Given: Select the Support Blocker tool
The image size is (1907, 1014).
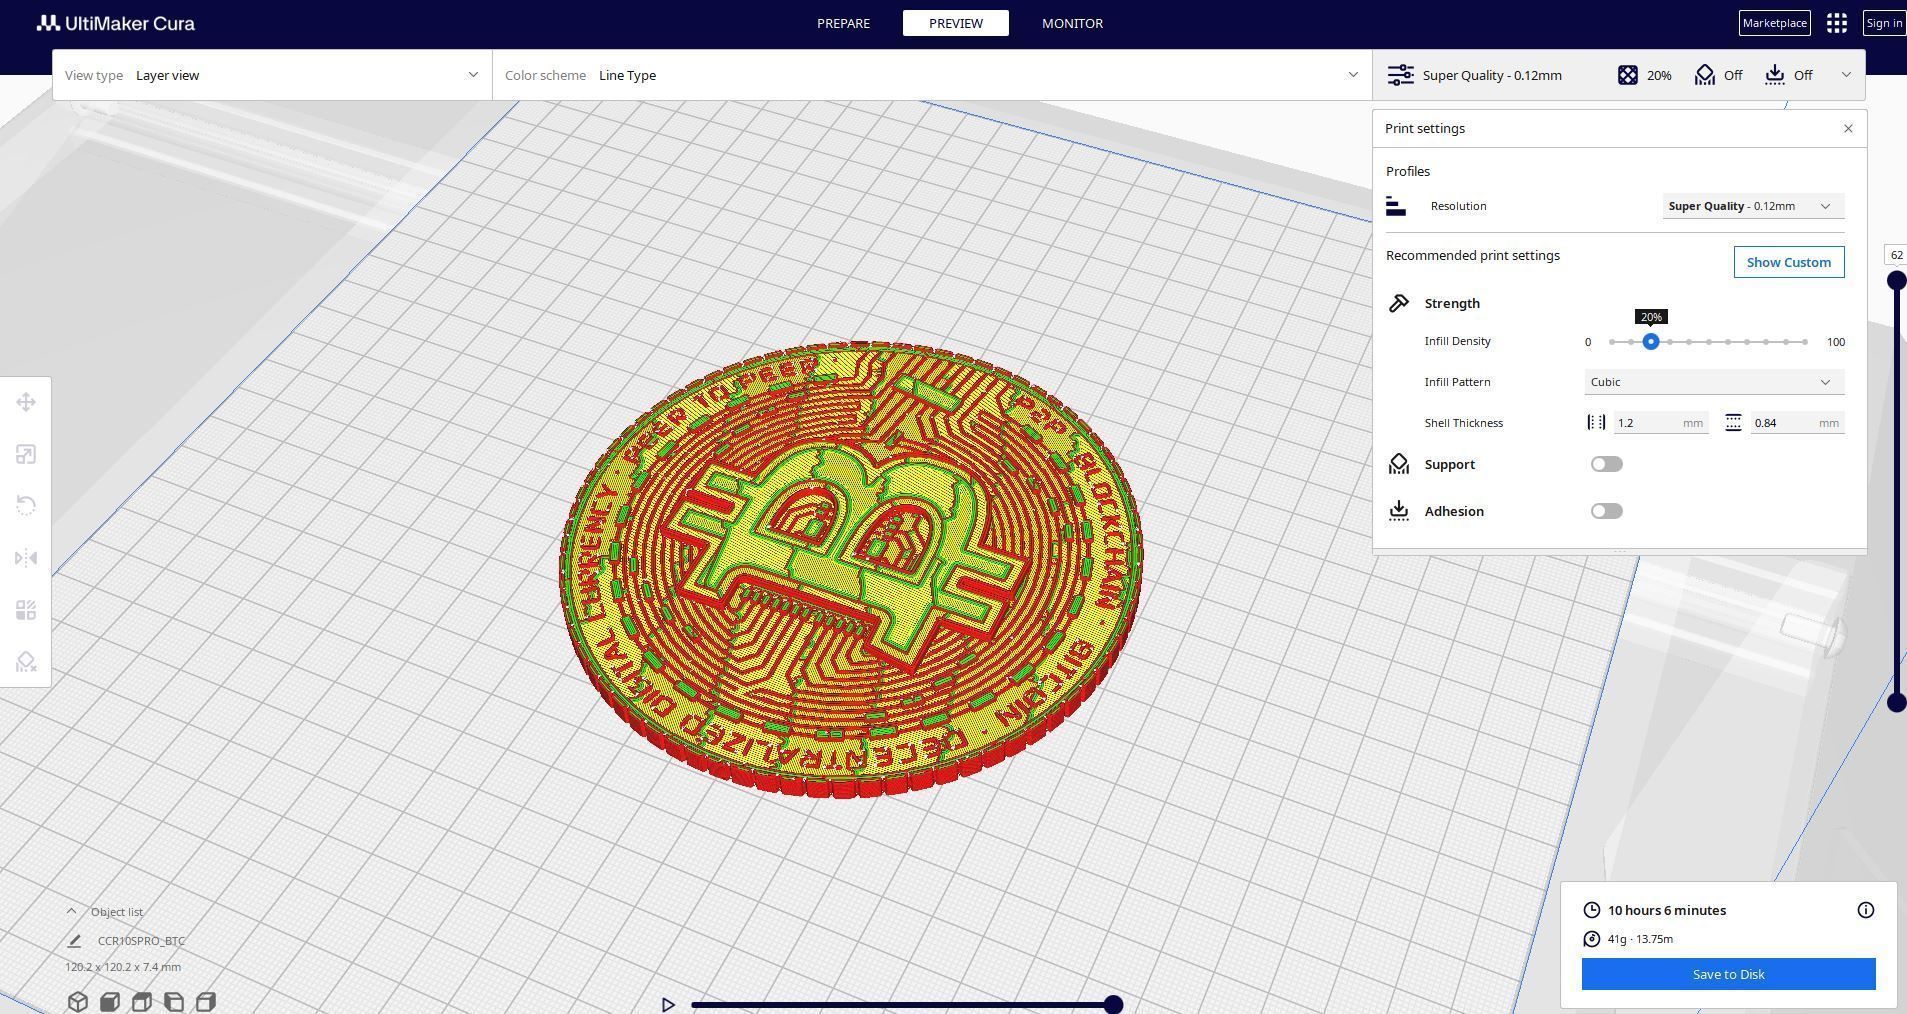Looking at the screenshot, I should 26,662.
